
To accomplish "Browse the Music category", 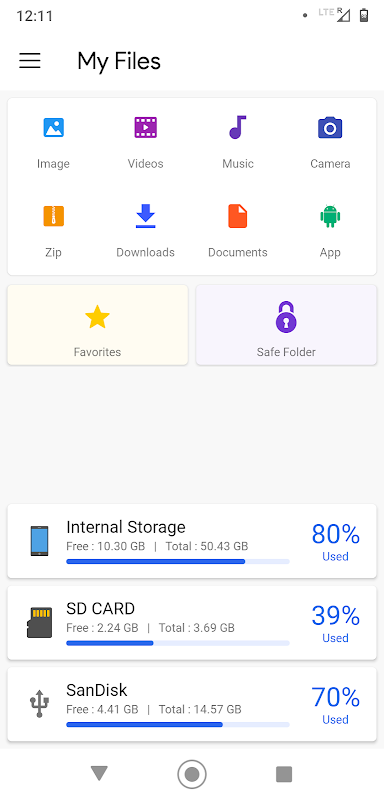I will point(238,142).
